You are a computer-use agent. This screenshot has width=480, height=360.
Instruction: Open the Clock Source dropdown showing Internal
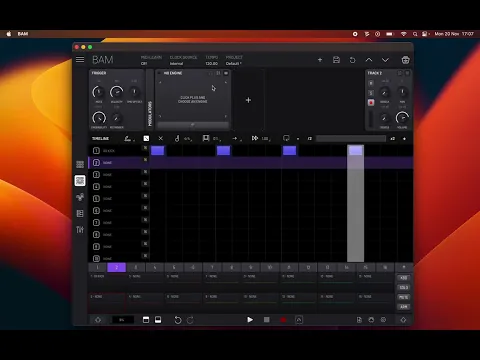(183, 60)
